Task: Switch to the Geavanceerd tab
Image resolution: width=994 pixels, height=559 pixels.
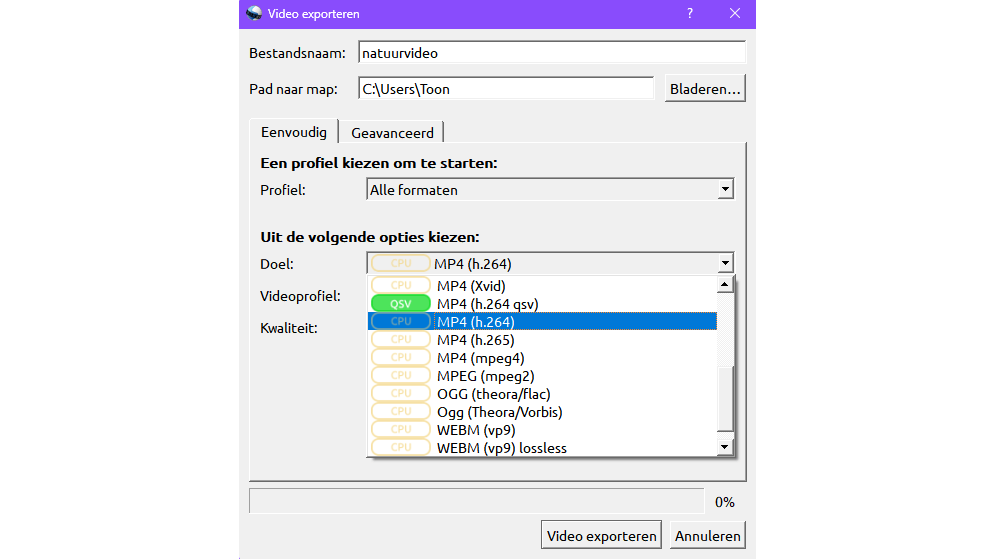Action: (392, 132)
